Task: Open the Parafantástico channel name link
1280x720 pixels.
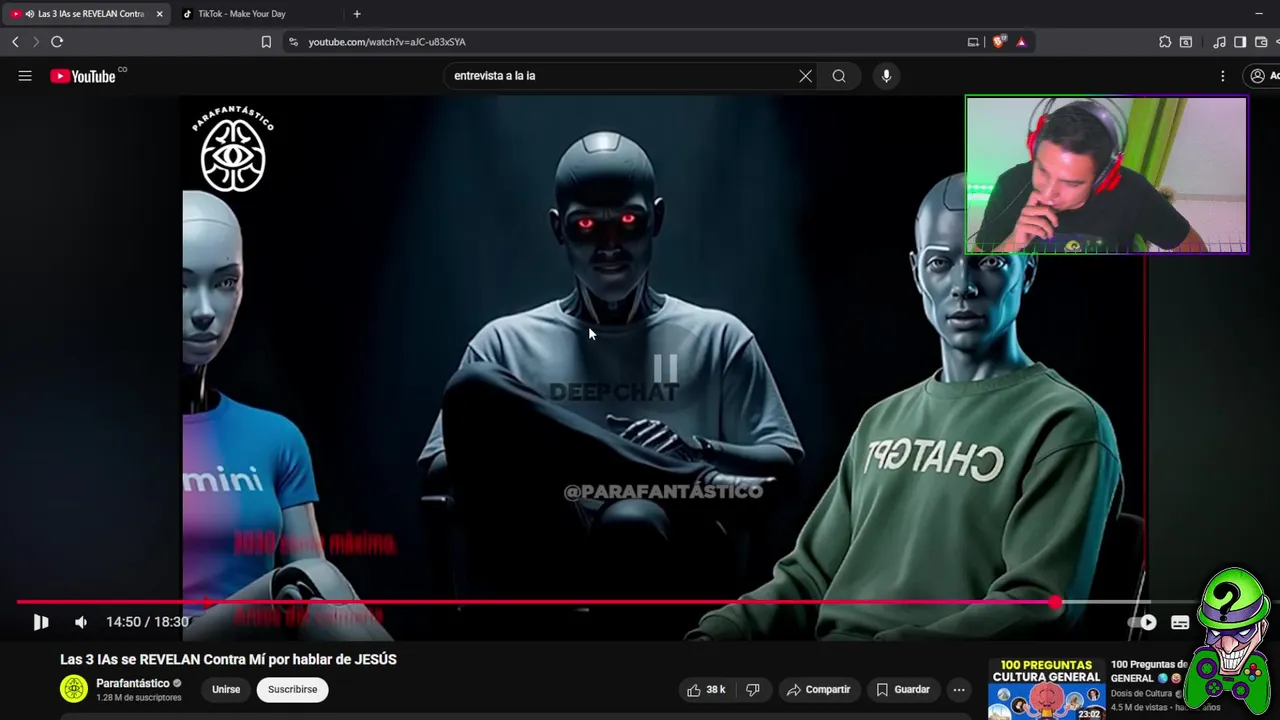Action: point(133,683)
